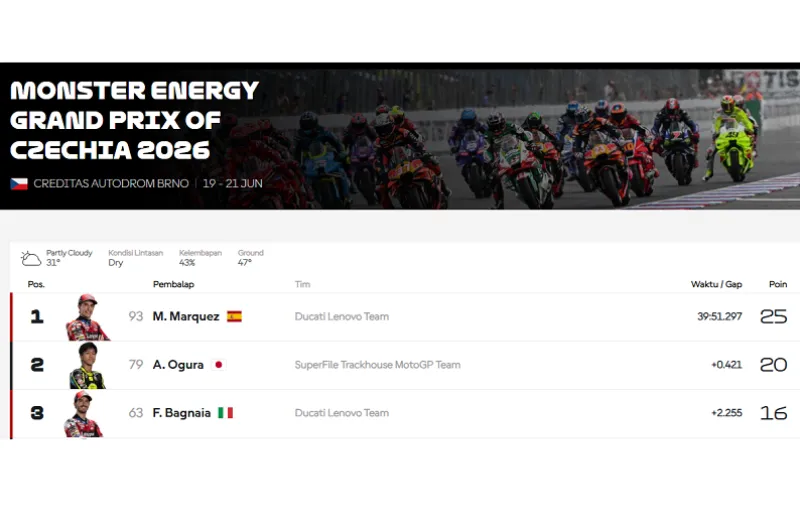This screenshot has height=528, width=800.
Task: Click Kelembapan 43% info
Action: 200,258
